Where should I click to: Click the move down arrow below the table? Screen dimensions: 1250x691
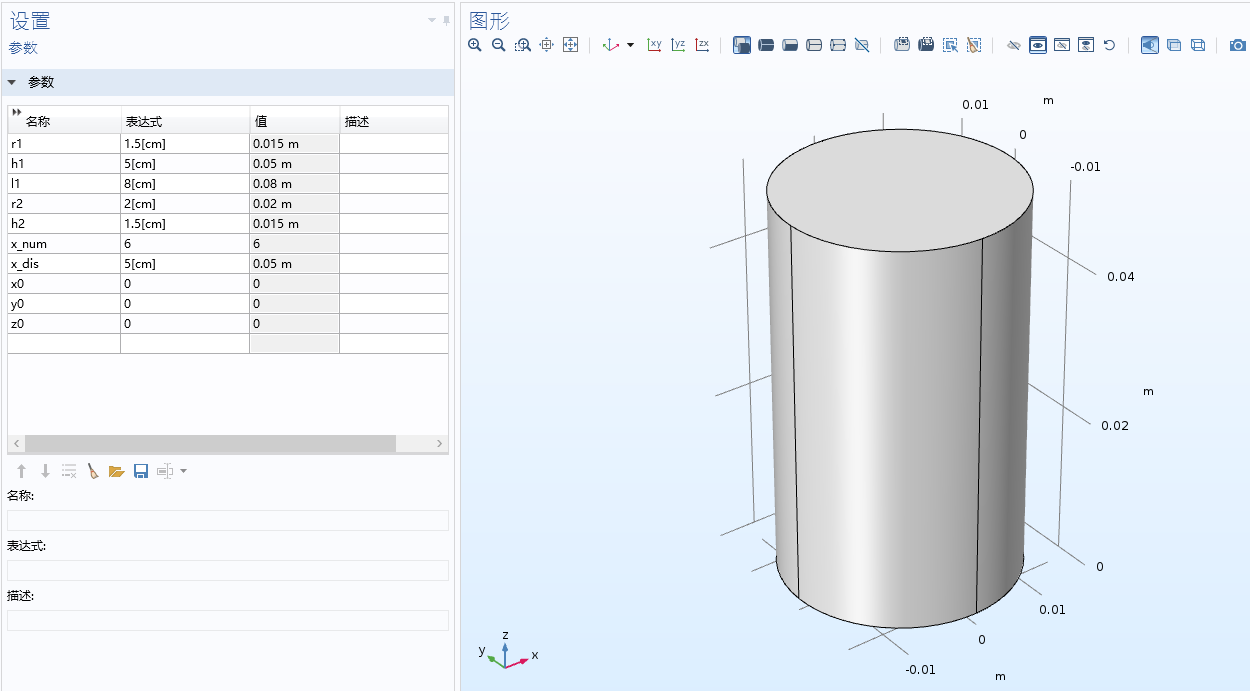pos(45,471)
